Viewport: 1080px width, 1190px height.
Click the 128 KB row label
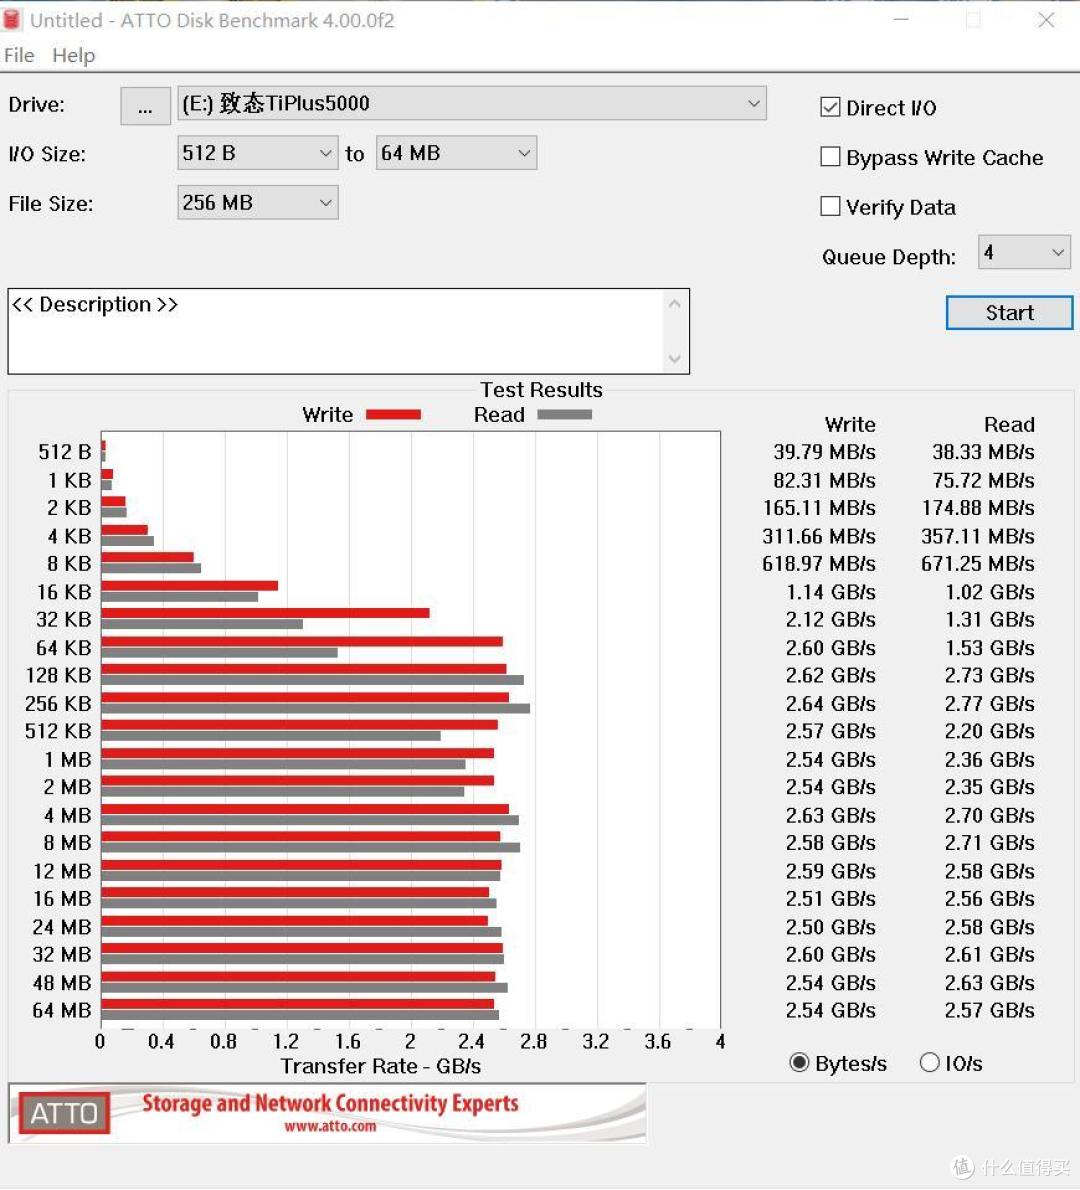tap(58, 675)
